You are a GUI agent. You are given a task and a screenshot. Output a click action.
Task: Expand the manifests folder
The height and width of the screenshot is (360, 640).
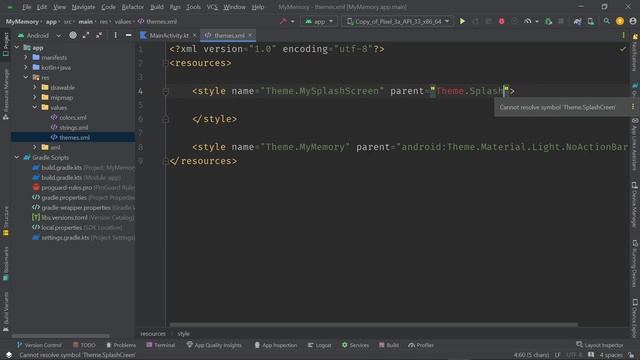click(26, 58)
